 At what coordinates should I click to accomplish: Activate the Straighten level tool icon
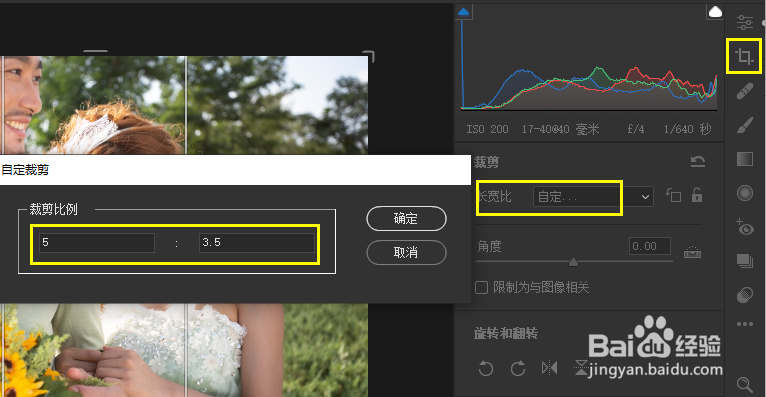pos(692,252)
